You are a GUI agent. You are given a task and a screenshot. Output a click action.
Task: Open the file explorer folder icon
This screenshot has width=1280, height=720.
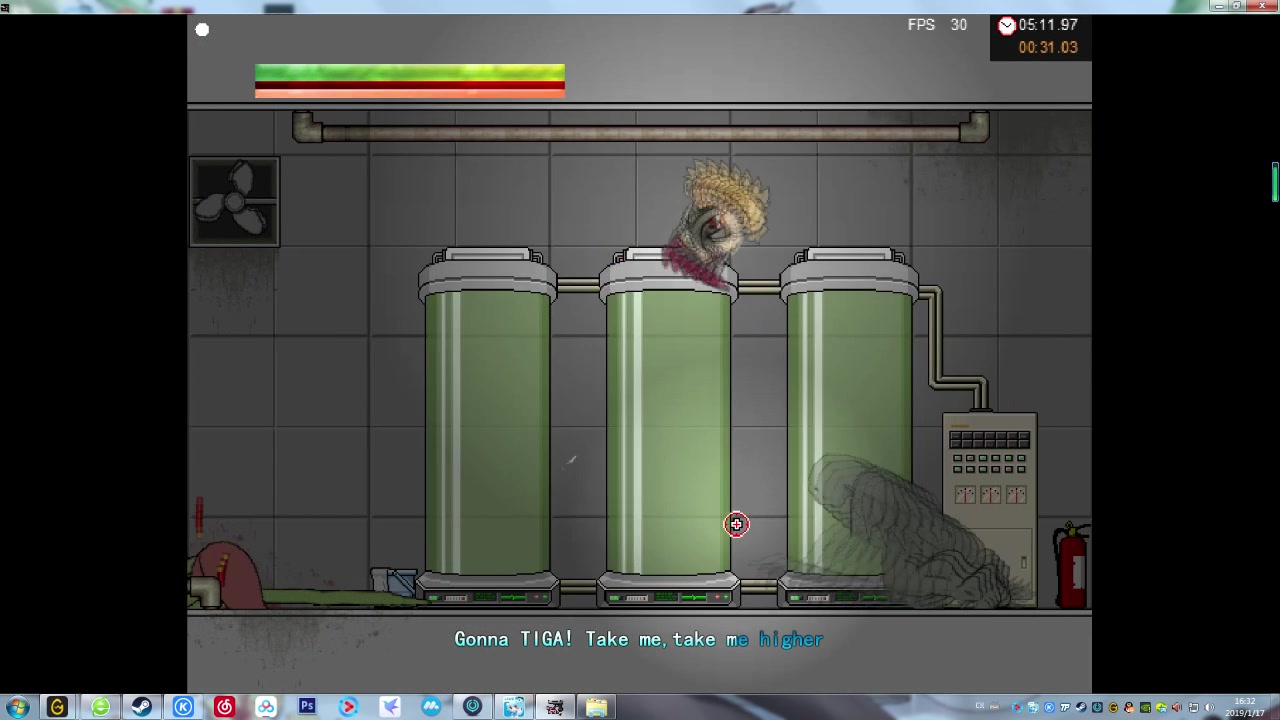pyautogui.click(x=596, y=707)
